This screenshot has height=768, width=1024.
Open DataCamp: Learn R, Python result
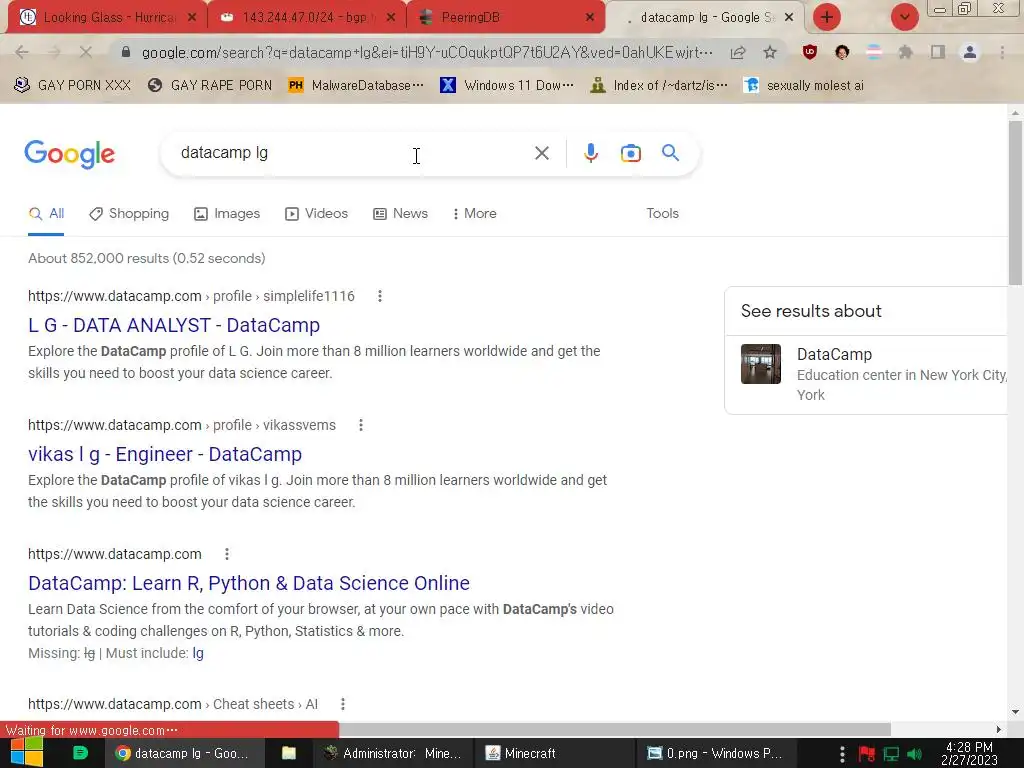pyautogui.click(x=249, y=583)
